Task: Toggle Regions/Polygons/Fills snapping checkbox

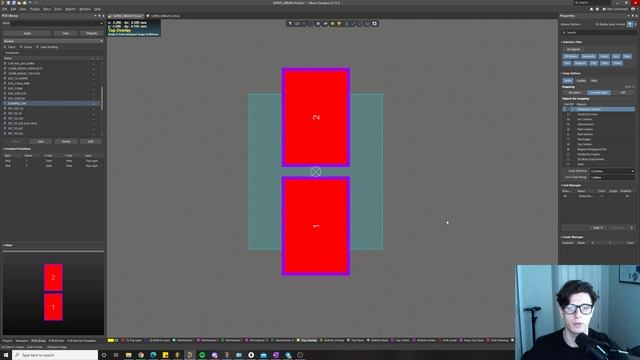Action: click(x=569, y=149)
